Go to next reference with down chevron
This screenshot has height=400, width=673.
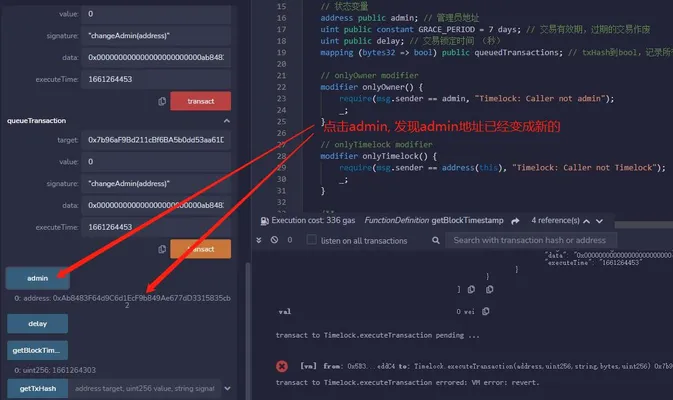click(x=600, y=221)
